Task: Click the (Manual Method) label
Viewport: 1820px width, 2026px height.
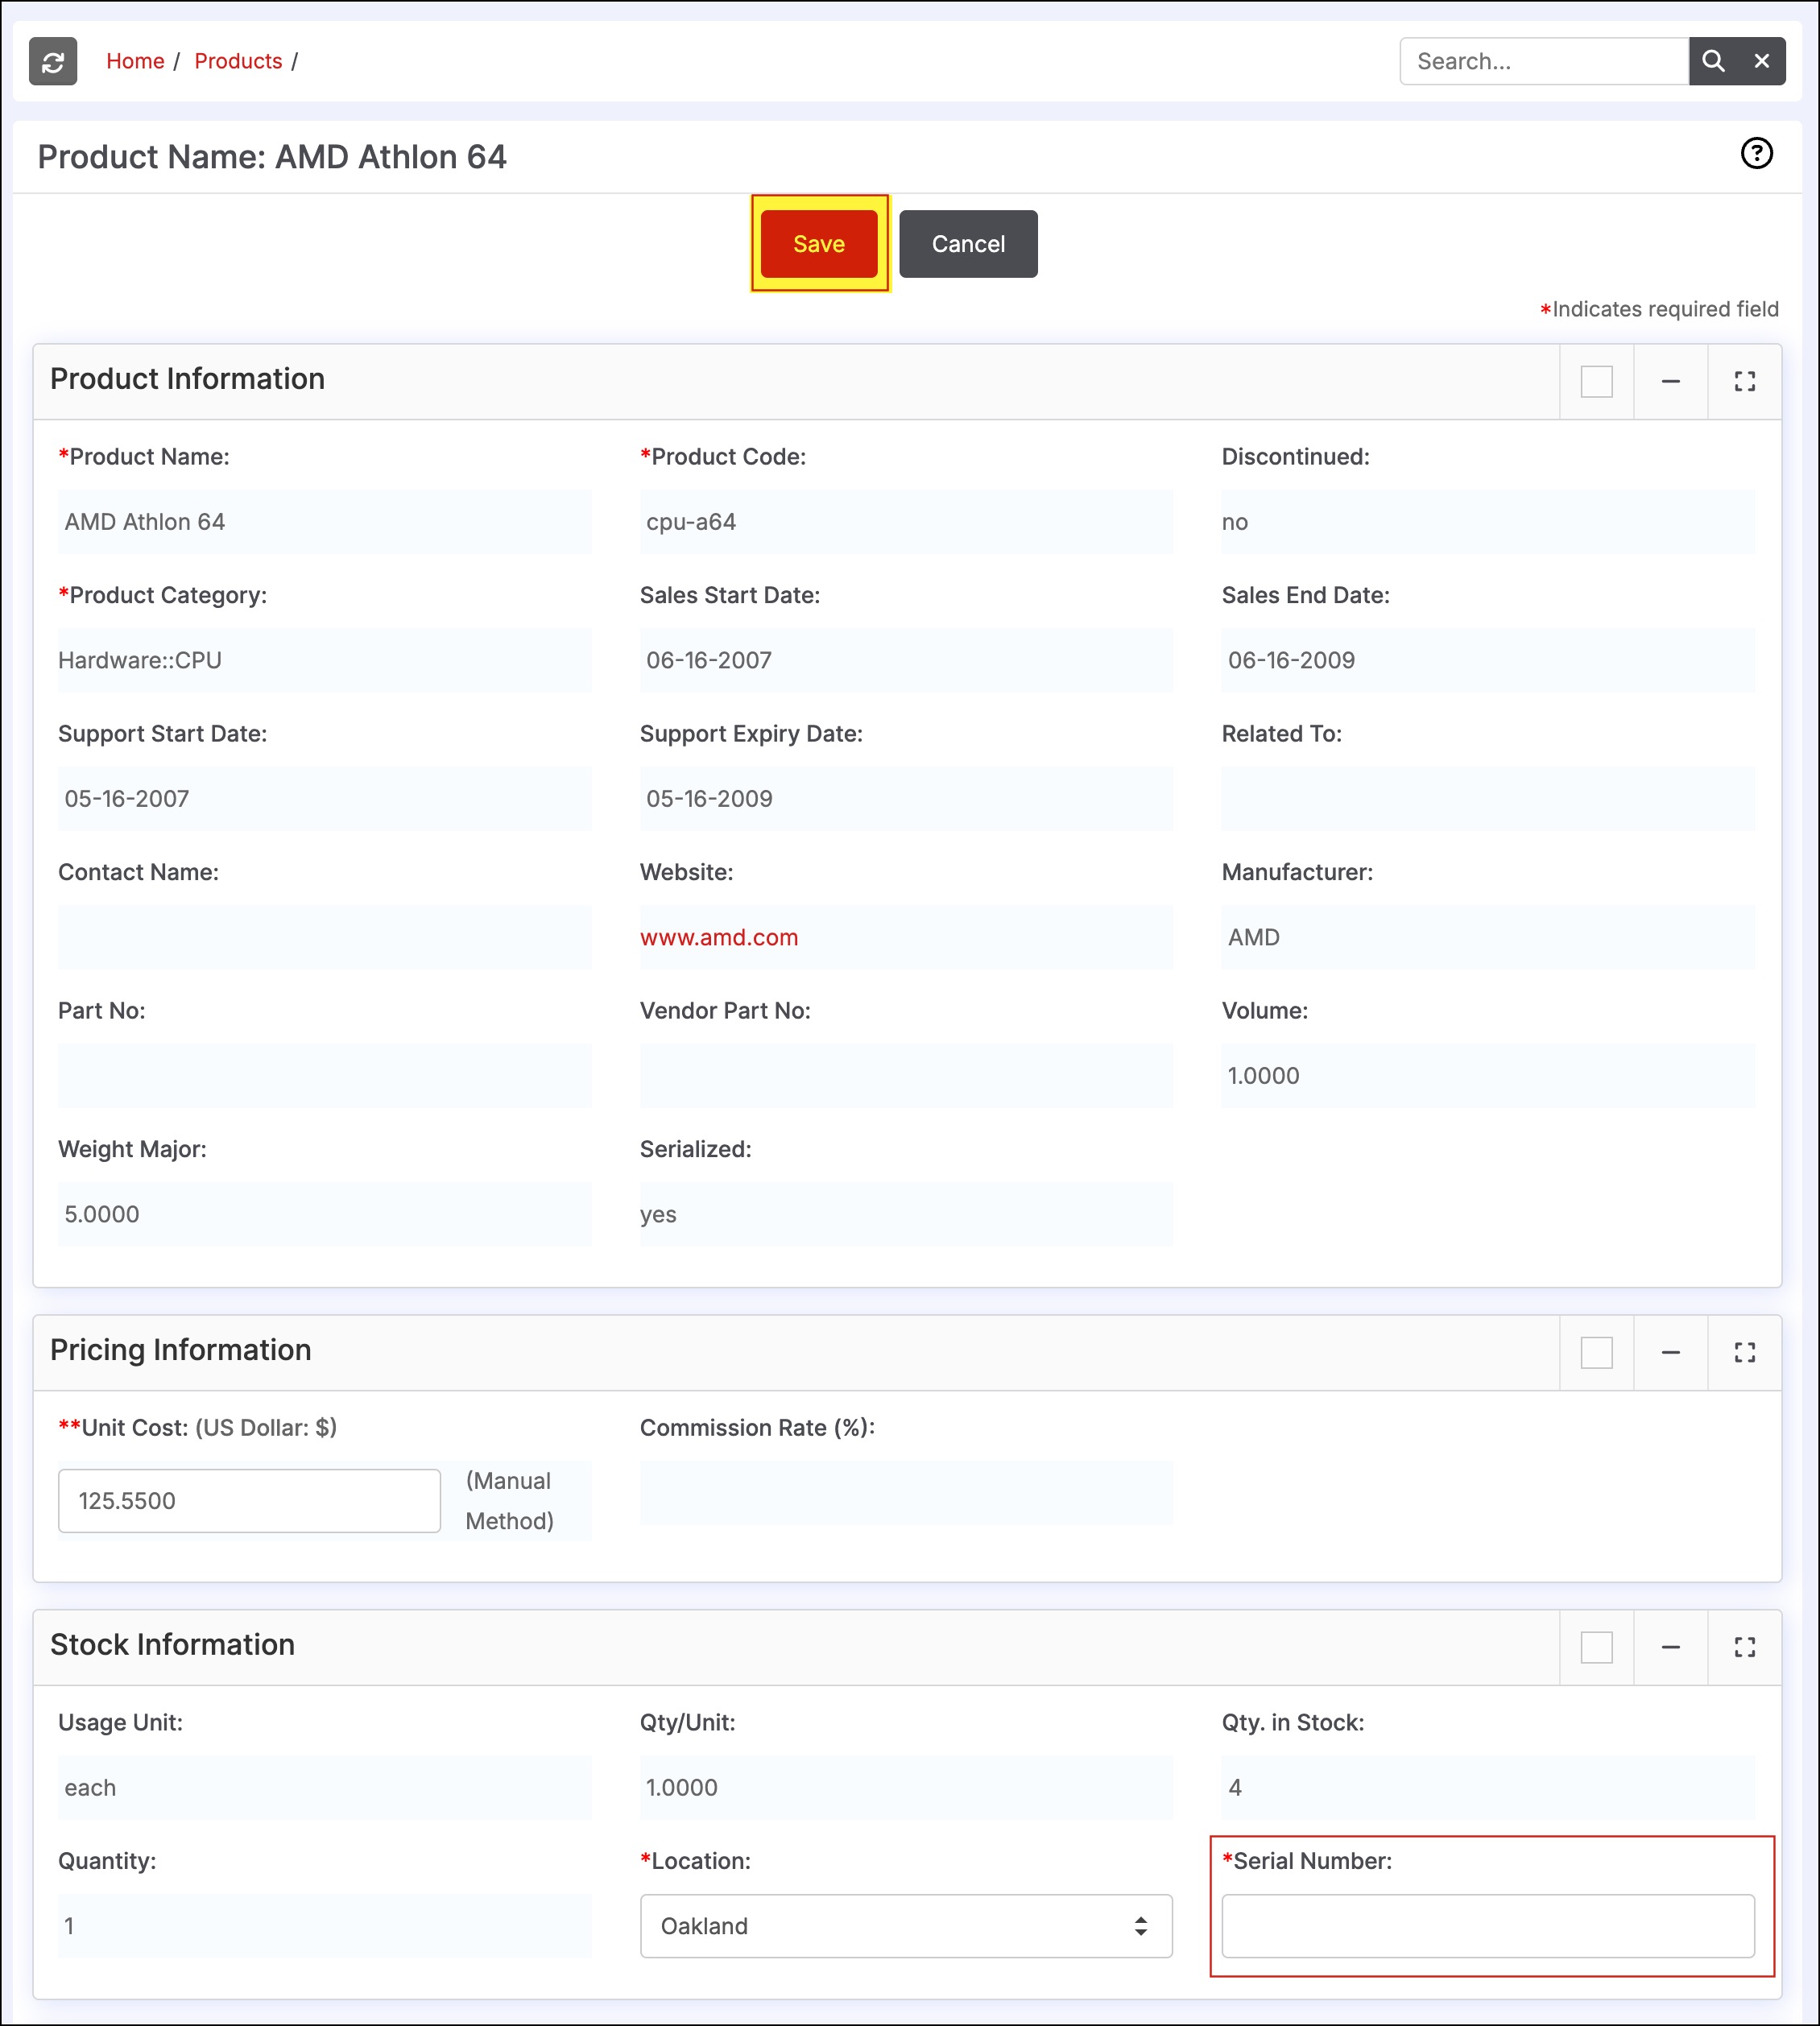Action: pyautogui.click(x=510, y=1500)
